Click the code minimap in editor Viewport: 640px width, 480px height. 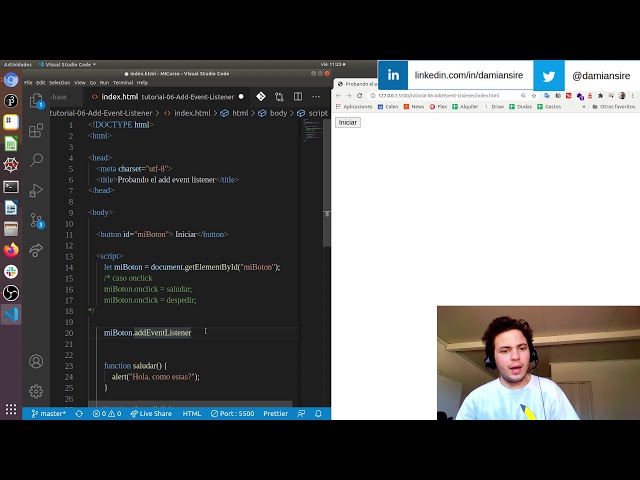pyautogui.click(x=313, y=131)
